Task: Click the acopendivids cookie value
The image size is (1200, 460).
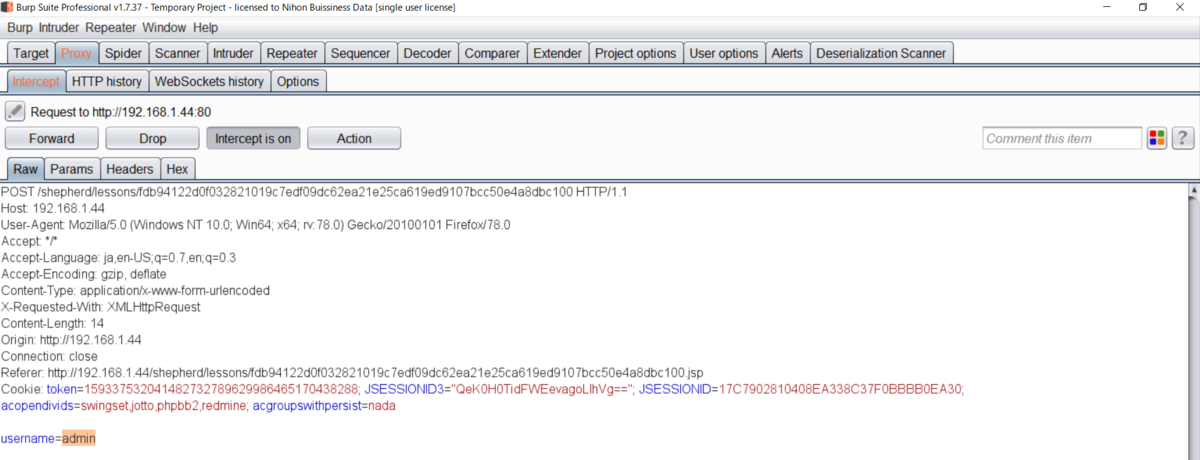Action: tap(161, 405)
